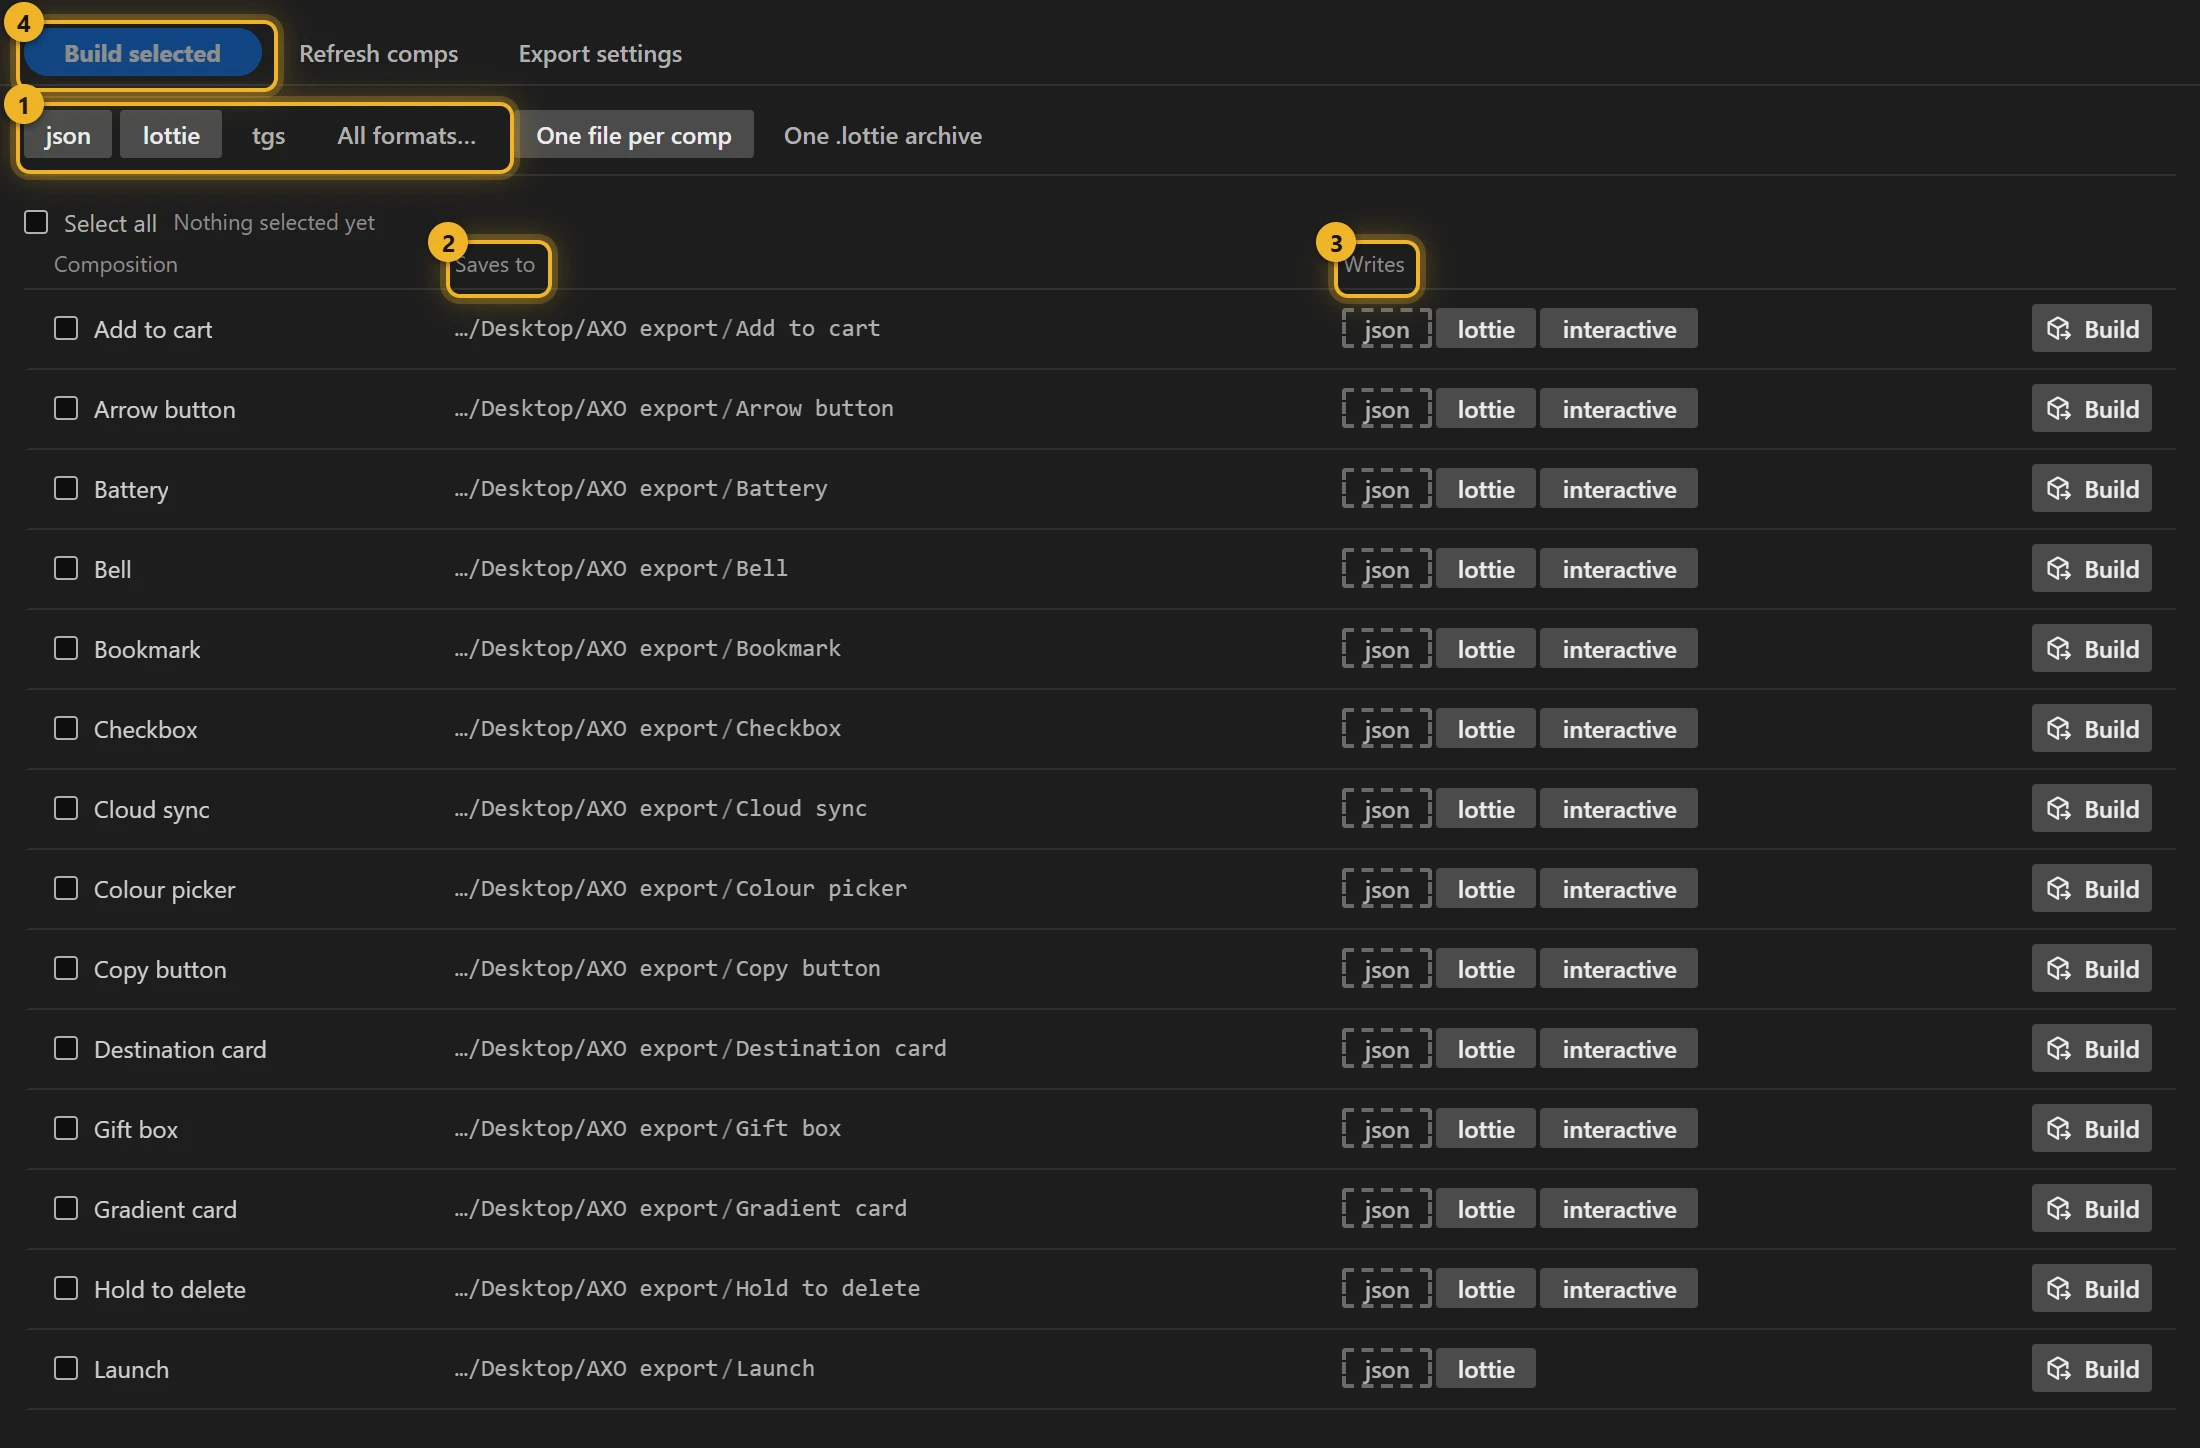
Task: Open the All formats… list
Action: click(406, 135)
